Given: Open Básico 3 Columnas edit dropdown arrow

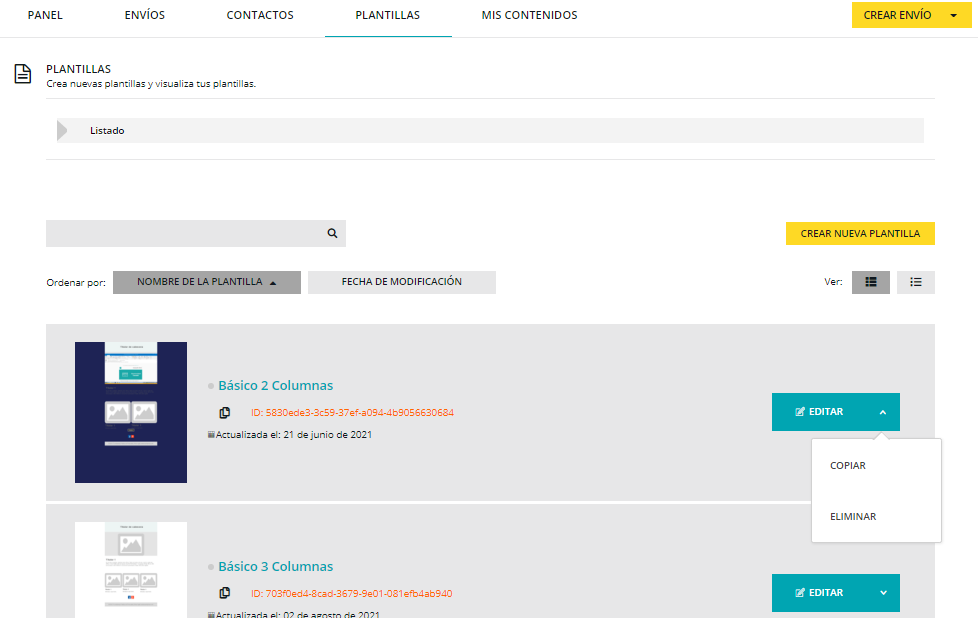Looking at the screenshot, I should pyautogui.click(x=882, y=593).
